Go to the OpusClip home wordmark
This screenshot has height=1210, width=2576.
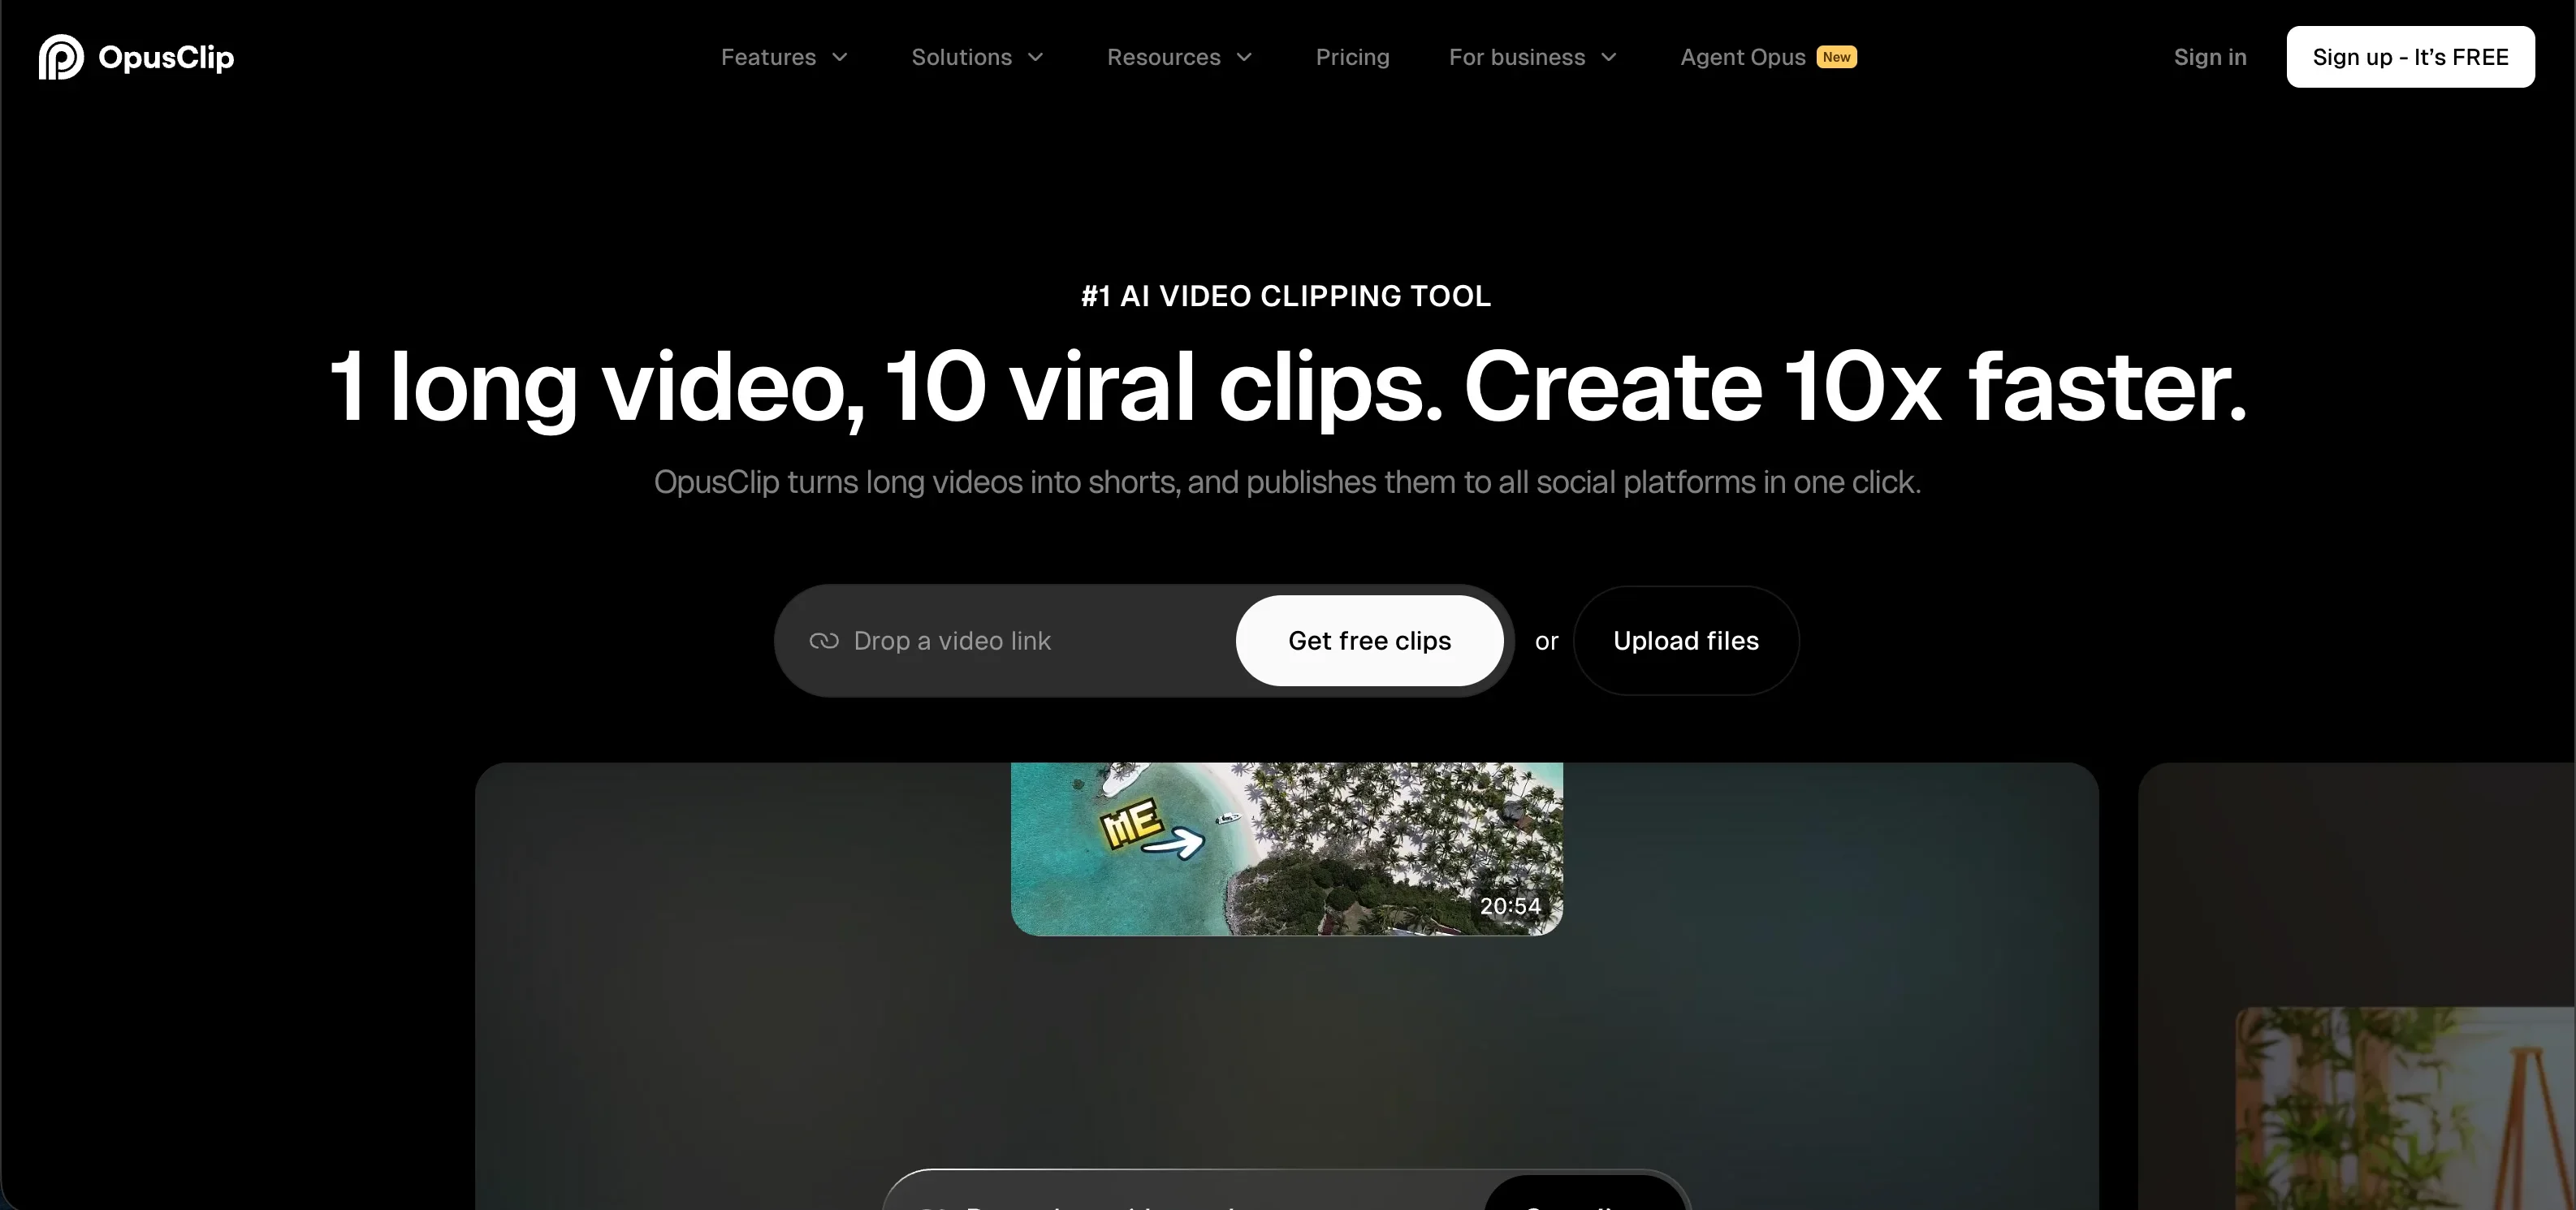tap(166, 57)
